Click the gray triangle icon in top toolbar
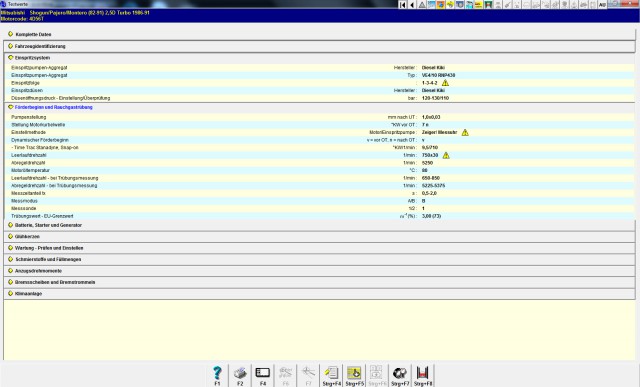 point(422,4)
